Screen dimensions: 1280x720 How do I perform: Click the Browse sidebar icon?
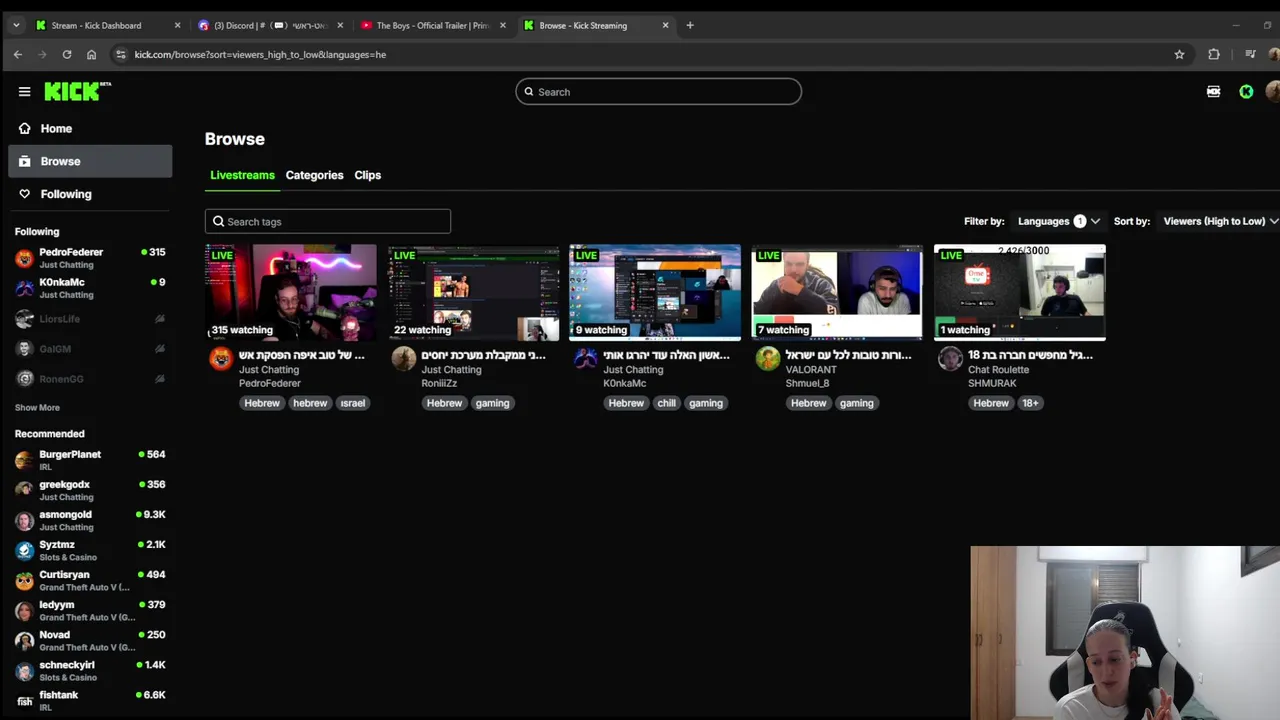pyautogui.click(x=24, y=161)
